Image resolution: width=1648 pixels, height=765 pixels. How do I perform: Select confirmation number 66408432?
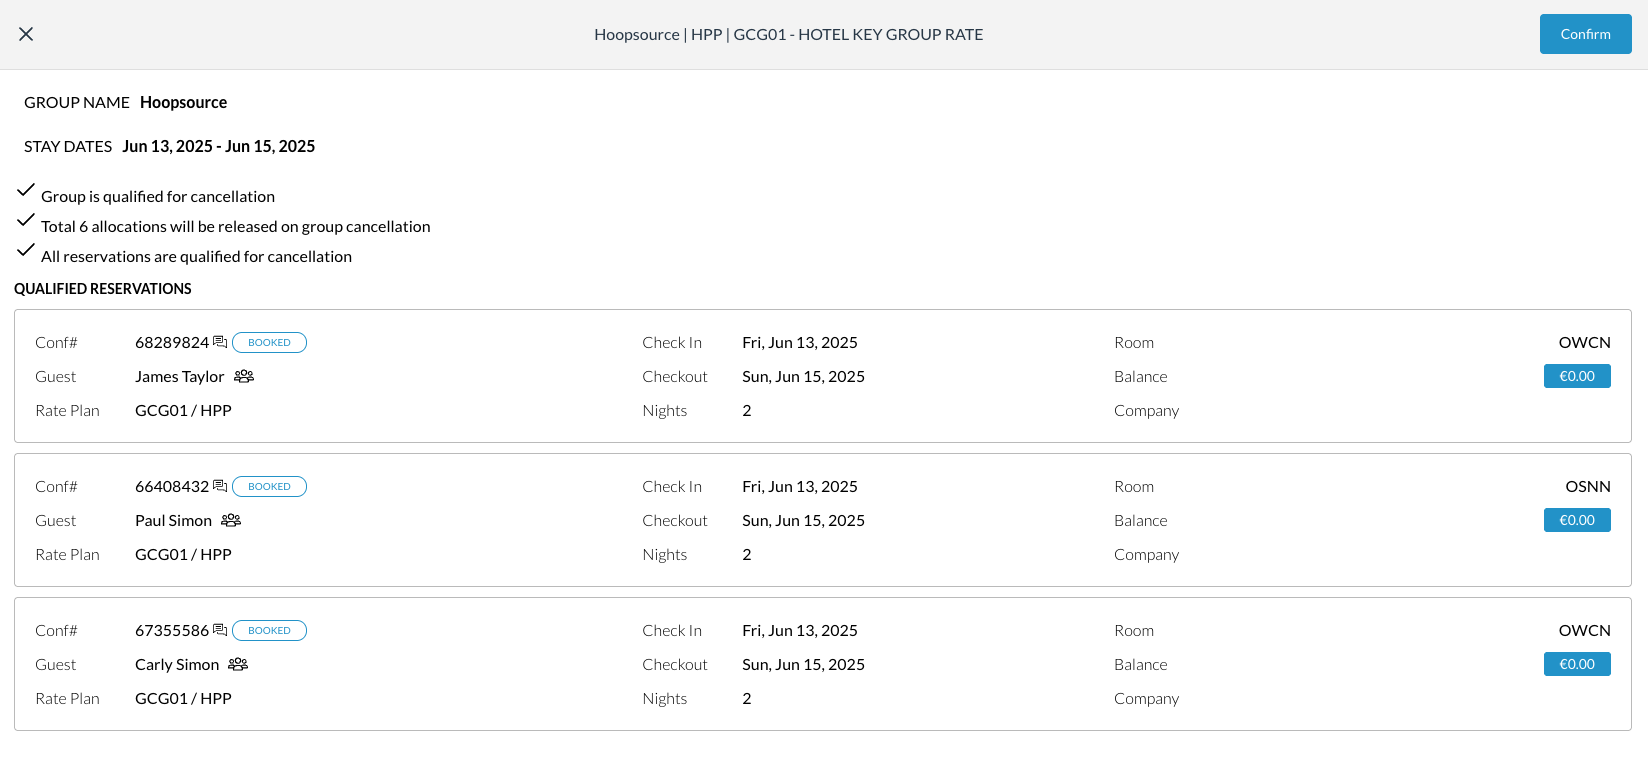tap(172, 486)
